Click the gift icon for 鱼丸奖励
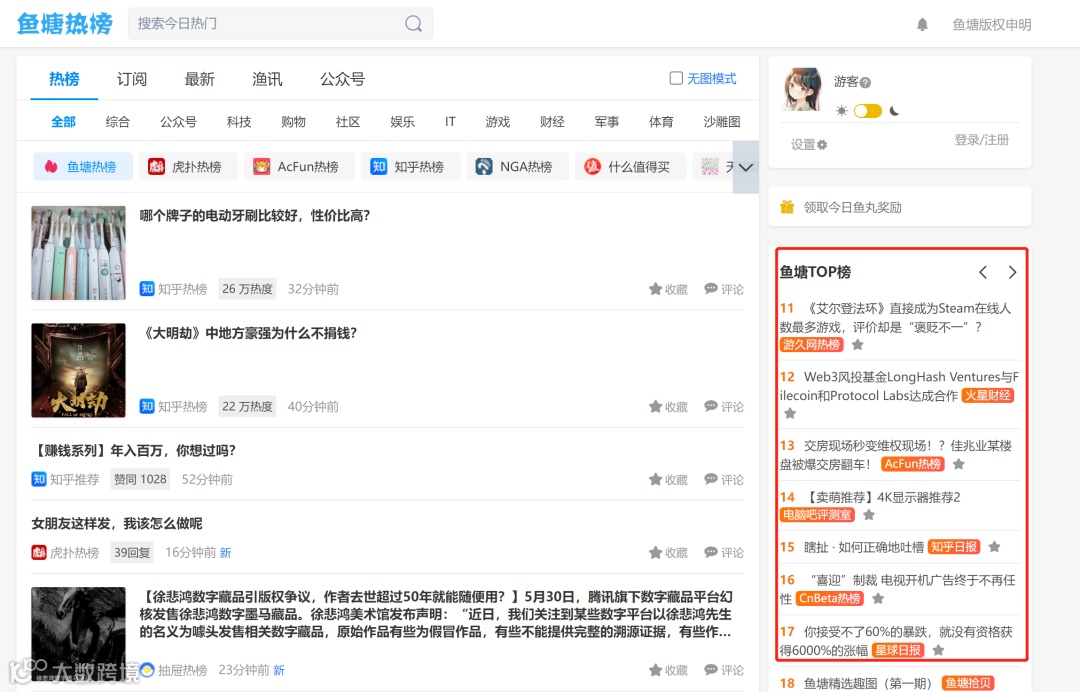Viewport: 1080px width, 692px height. tap(787, 207)
